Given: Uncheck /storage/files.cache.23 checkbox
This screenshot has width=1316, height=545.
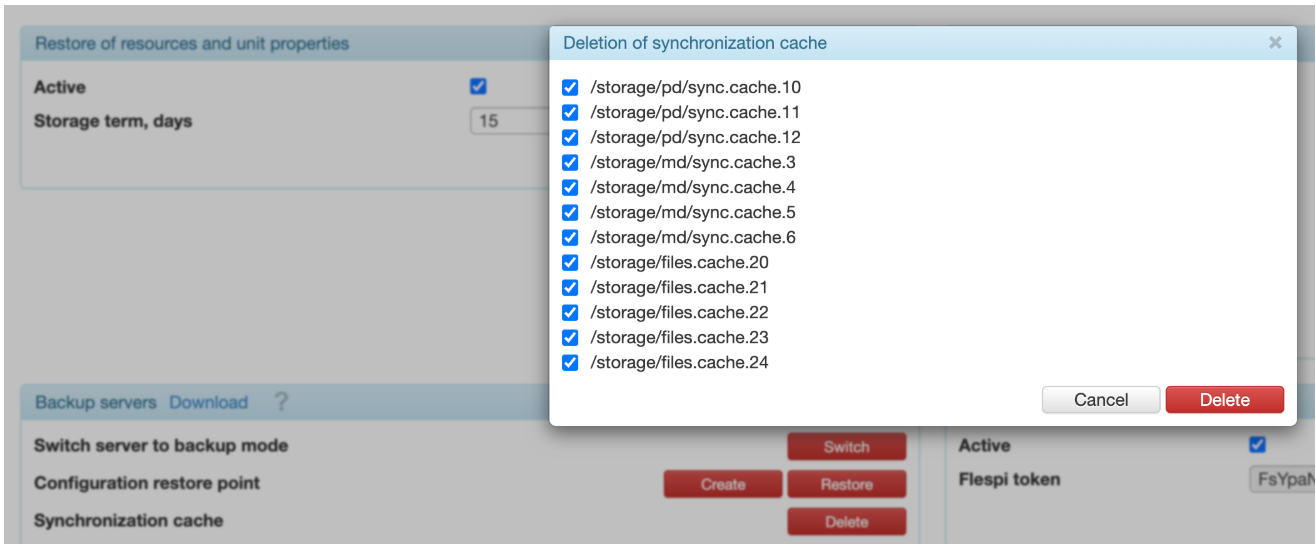Looking at the screenshot, I should point(570,338).
